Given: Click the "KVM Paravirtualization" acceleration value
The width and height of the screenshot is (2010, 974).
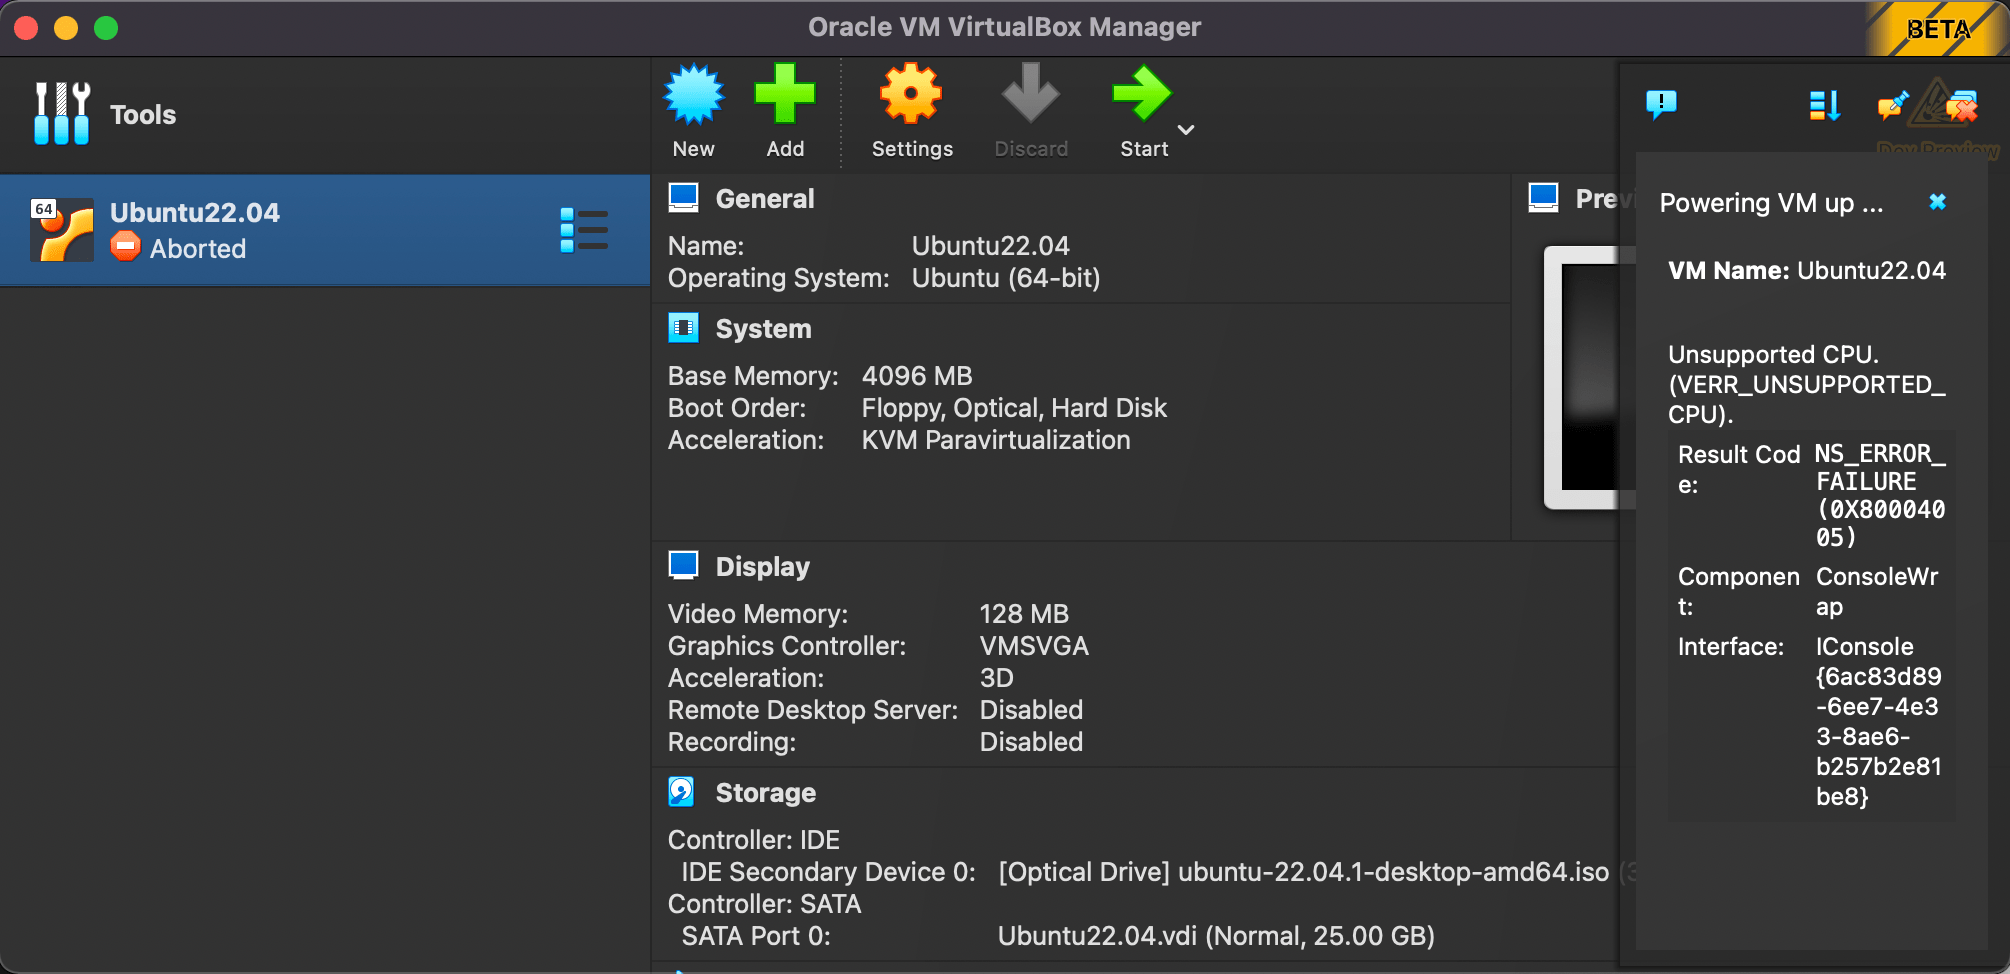Looking at the screenshot, I should tap(996, 440).
